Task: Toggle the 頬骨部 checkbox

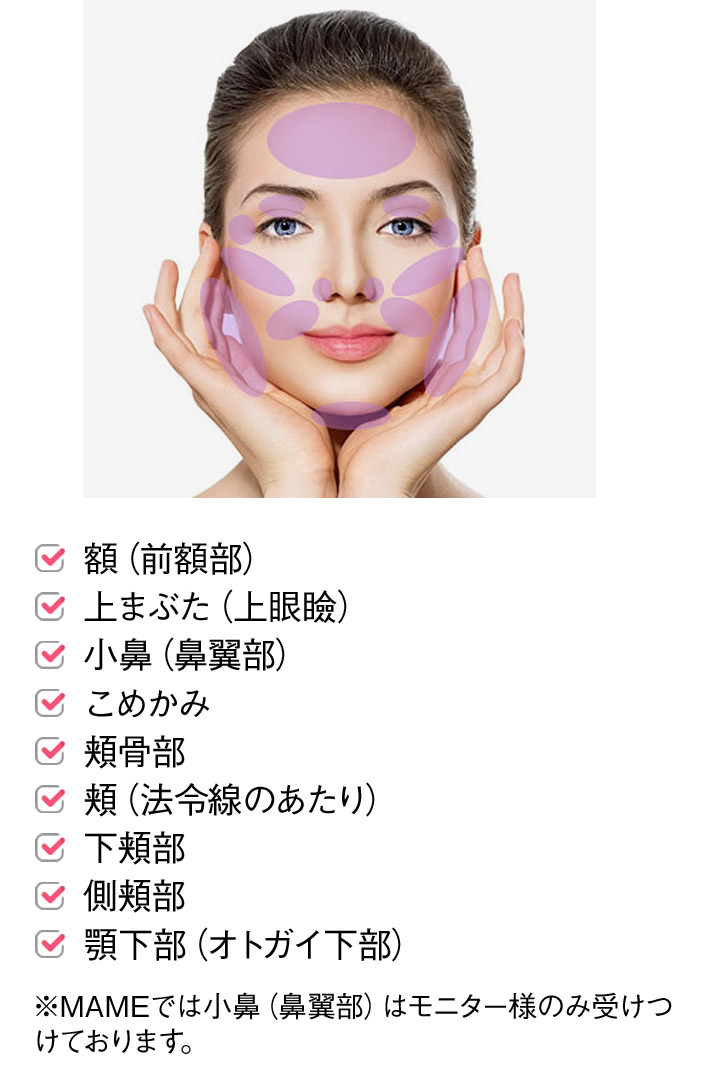Action: coord(49,751)
